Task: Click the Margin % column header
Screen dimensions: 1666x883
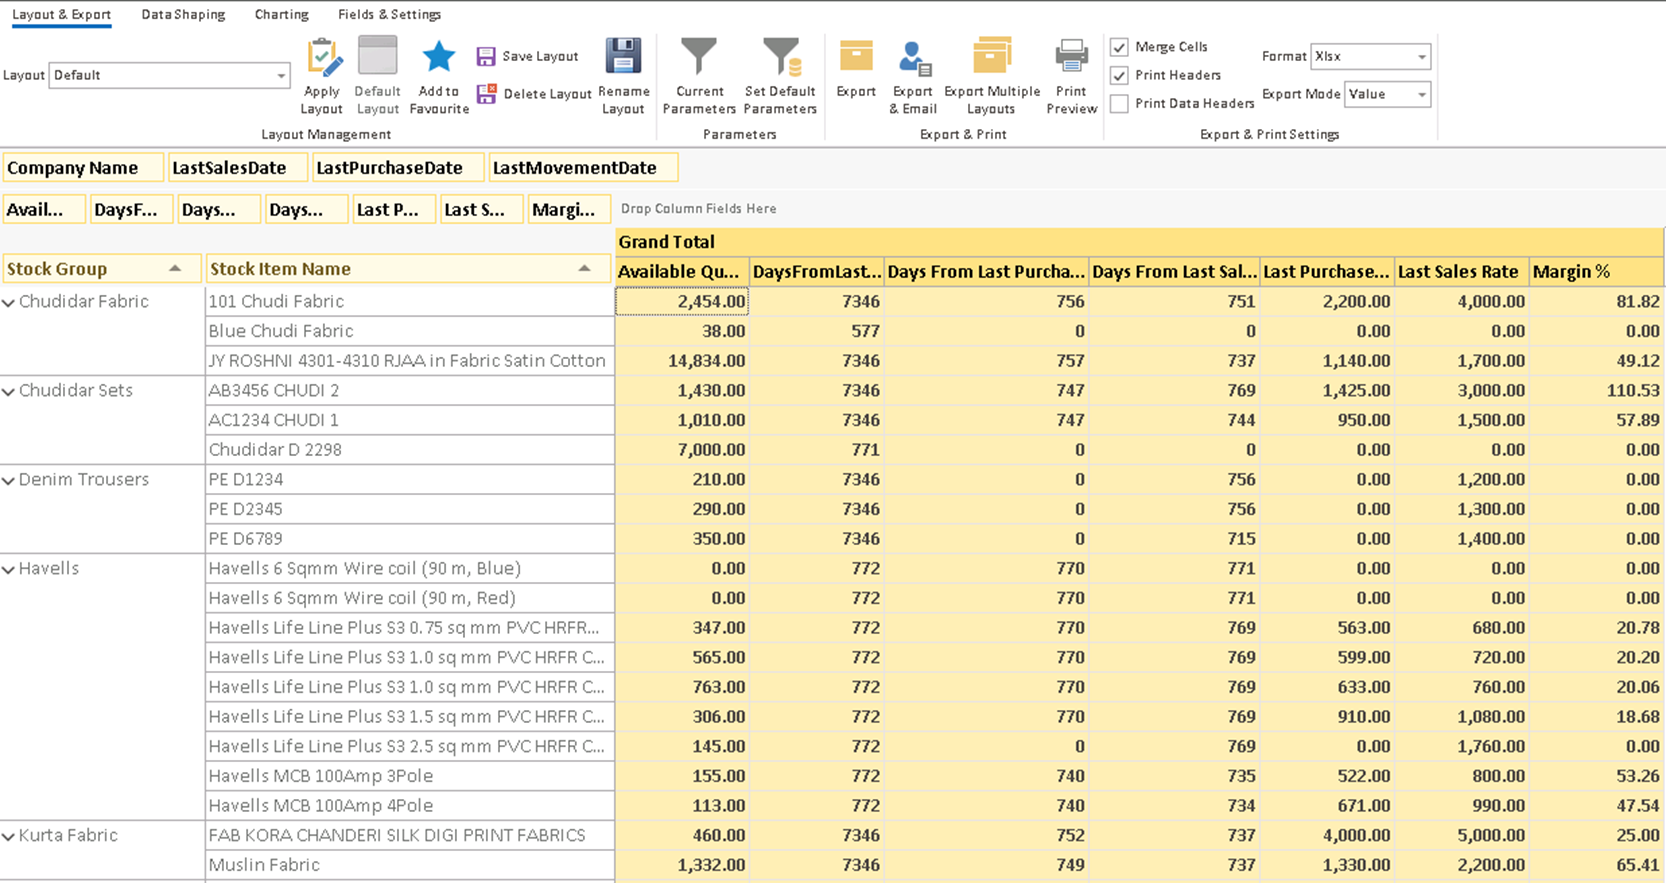Action: [x=1596, y=271]
